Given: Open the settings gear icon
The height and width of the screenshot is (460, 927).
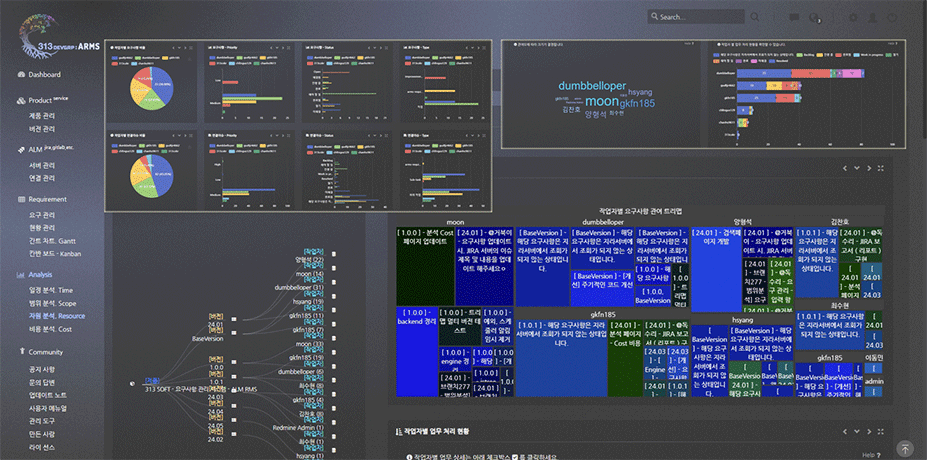Looking at the screenshot, I should (852, 17).
